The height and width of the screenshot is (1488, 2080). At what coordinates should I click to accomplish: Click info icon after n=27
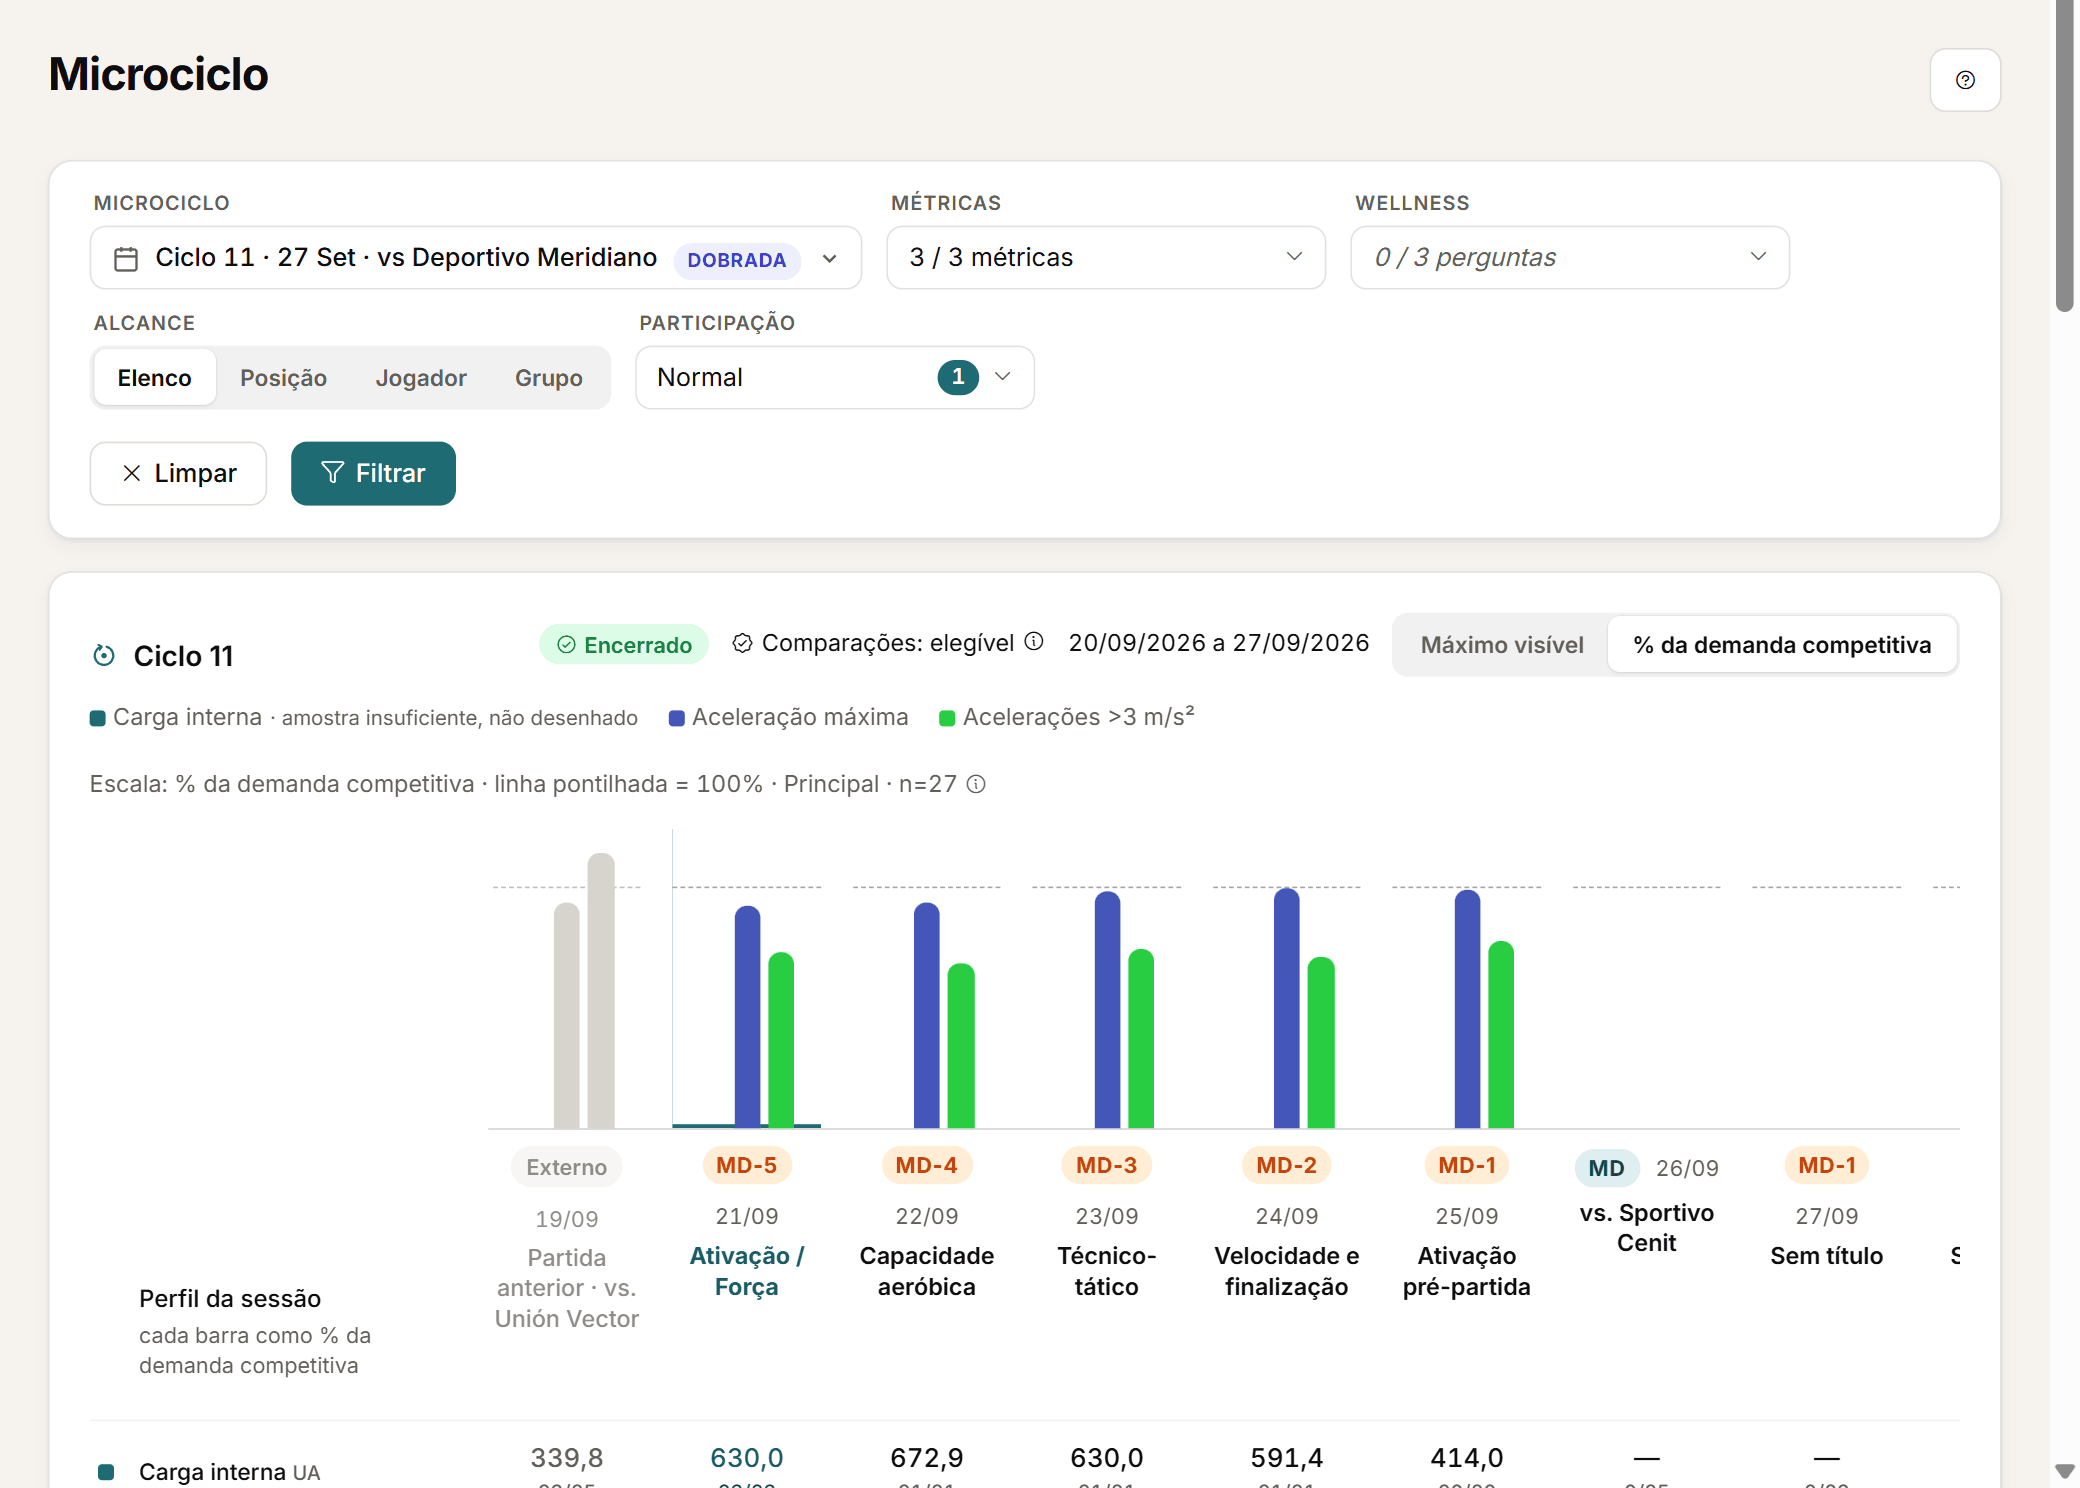tap(976, 784)
